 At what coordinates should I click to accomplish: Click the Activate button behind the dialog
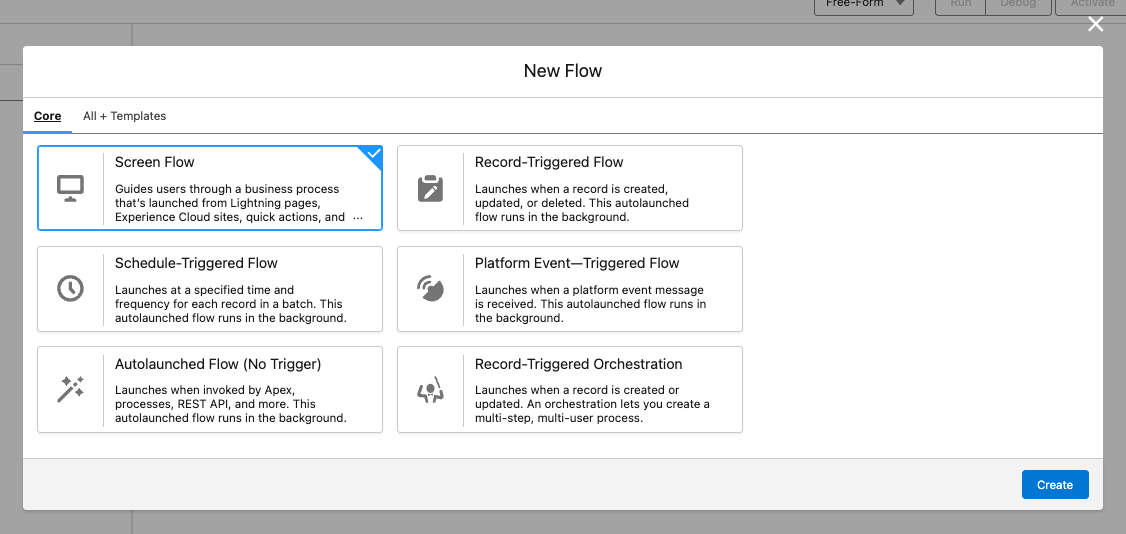click(1092, 4)
